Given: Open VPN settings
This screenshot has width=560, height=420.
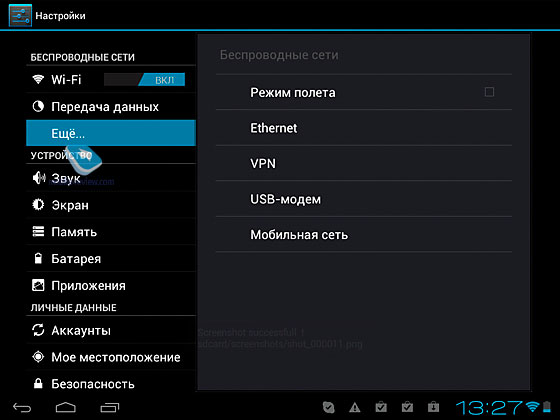Looking at the screenshot, I should coord(364,163).
